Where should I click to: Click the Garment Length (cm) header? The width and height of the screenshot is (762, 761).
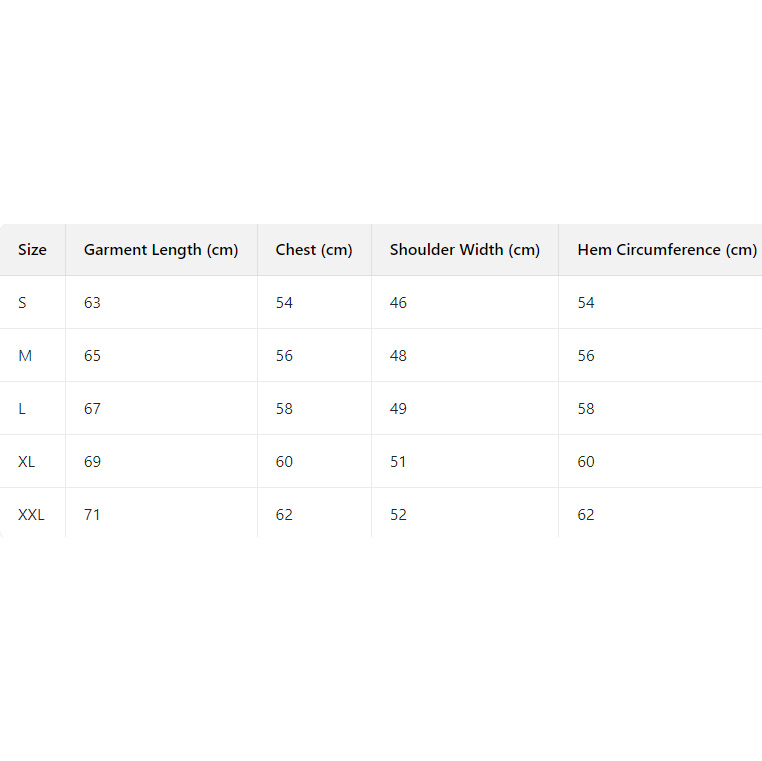pos(161,250)
